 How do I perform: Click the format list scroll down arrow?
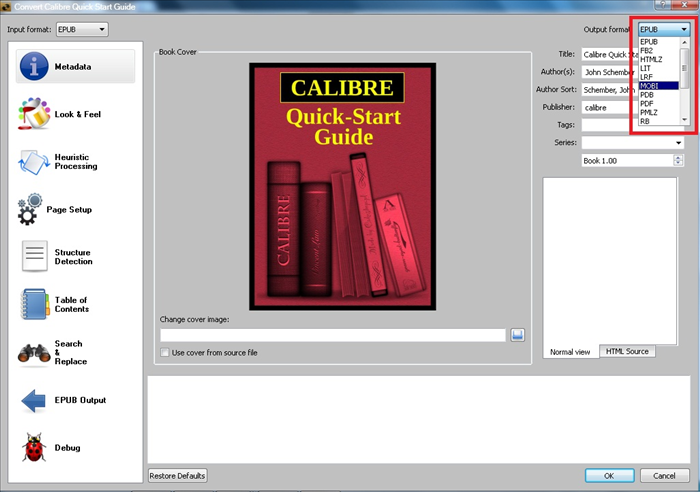pos(684,120)
